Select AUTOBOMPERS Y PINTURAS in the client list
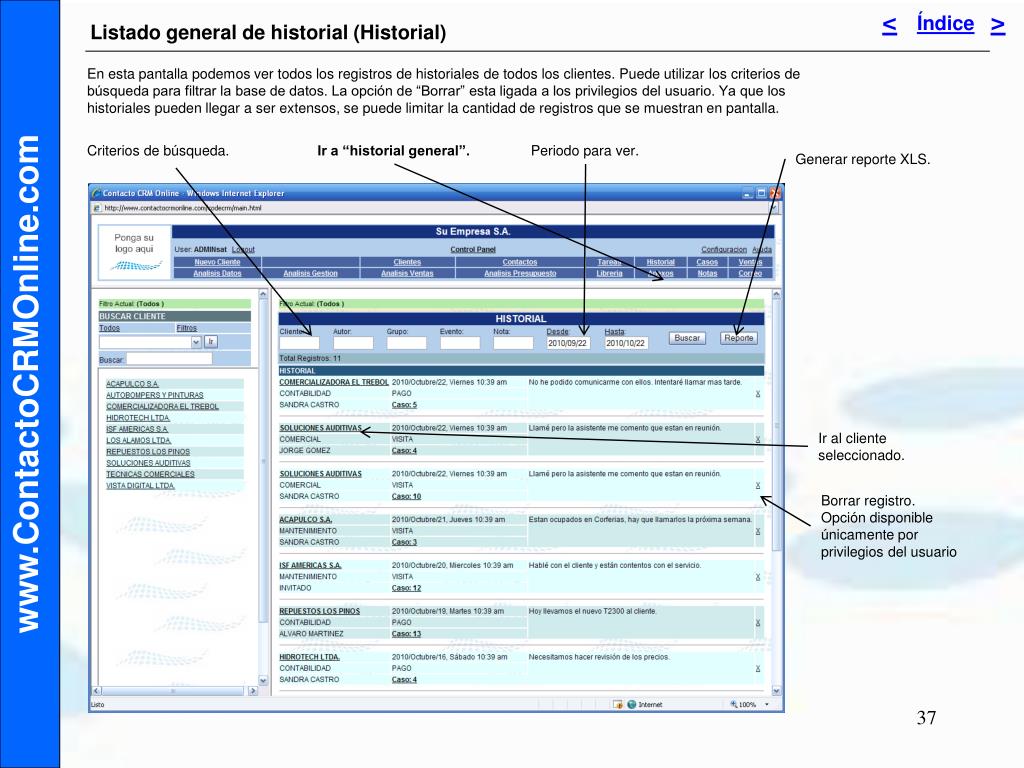 [x=155, y=395]
